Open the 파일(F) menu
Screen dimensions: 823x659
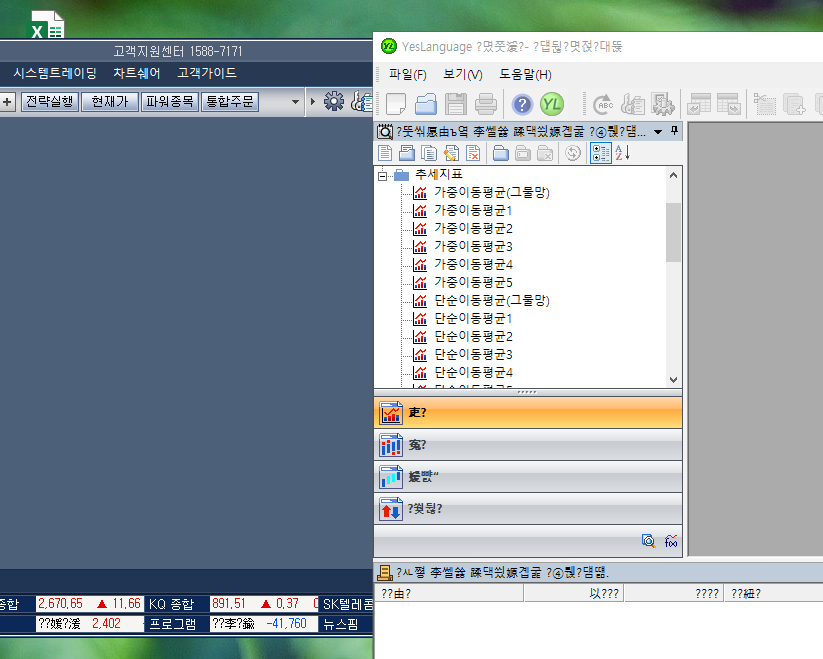(x=407, y=74)
